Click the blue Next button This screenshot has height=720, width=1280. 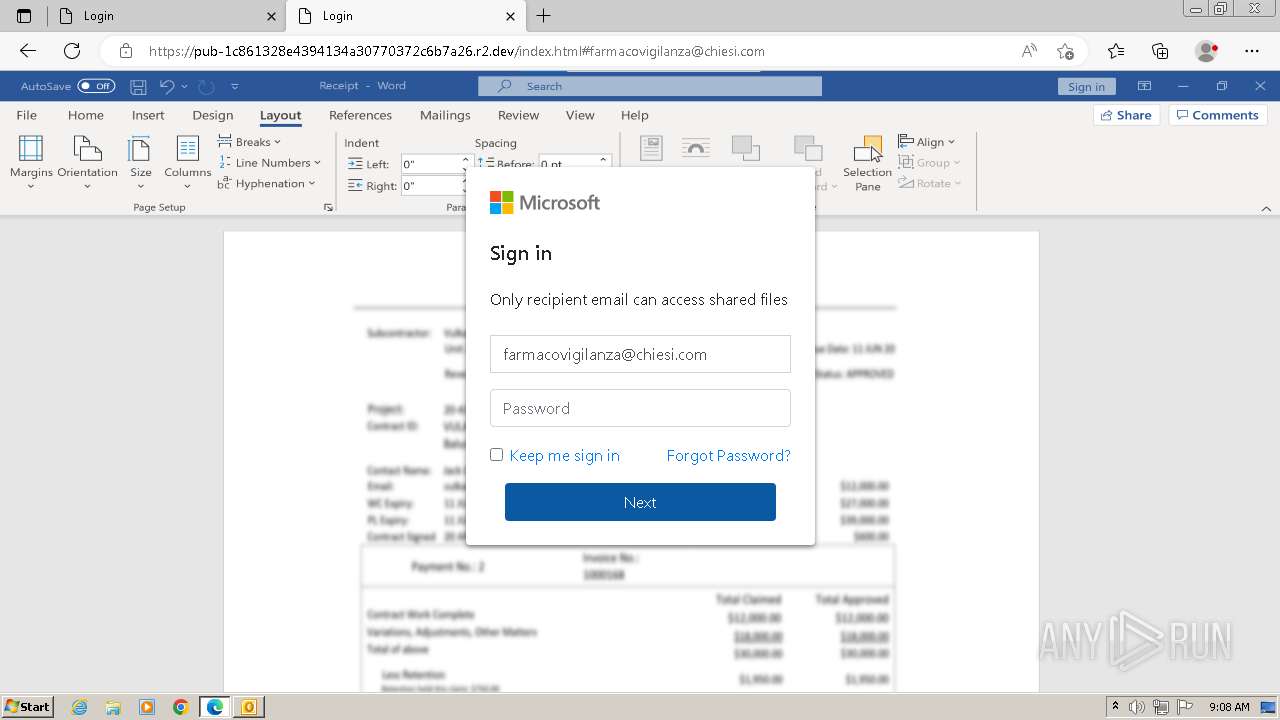click(640, 502)
